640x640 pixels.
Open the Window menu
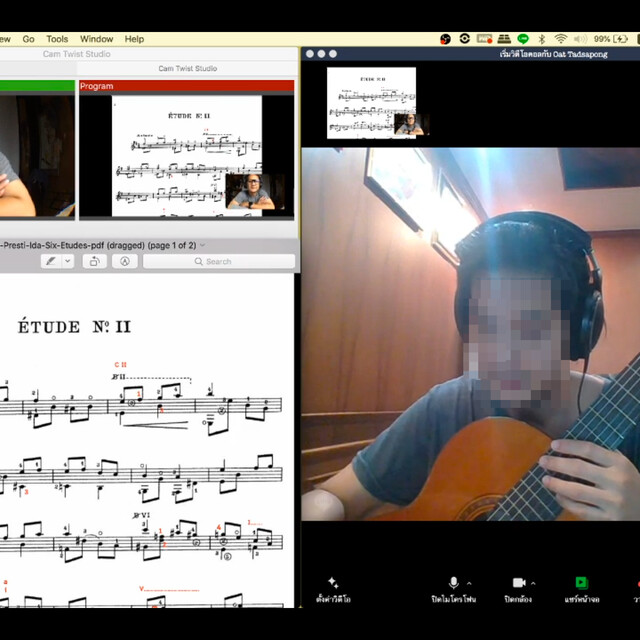(96, 39)
